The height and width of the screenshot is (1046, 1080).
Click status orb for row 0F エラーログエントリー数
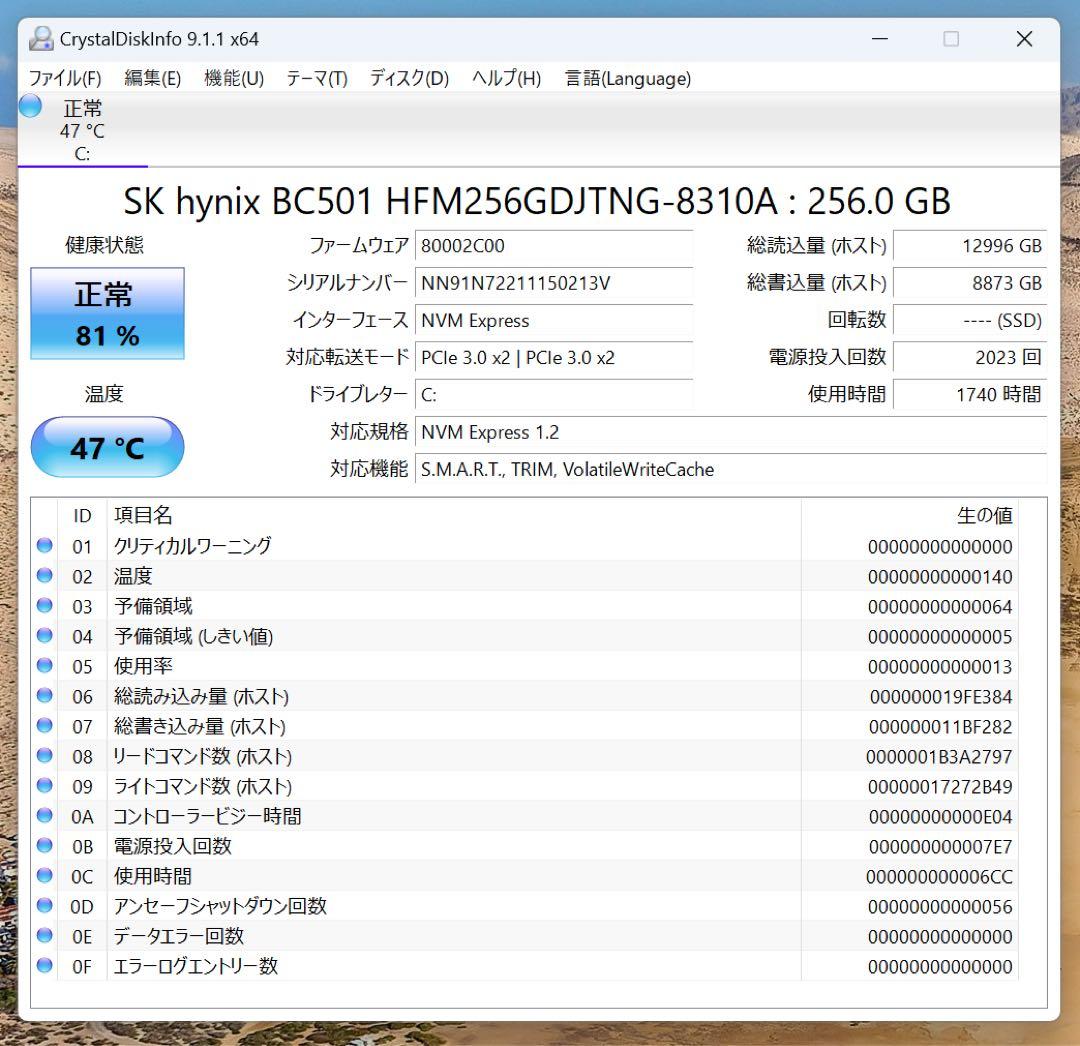pyautogui.click(x=45, y=965)
